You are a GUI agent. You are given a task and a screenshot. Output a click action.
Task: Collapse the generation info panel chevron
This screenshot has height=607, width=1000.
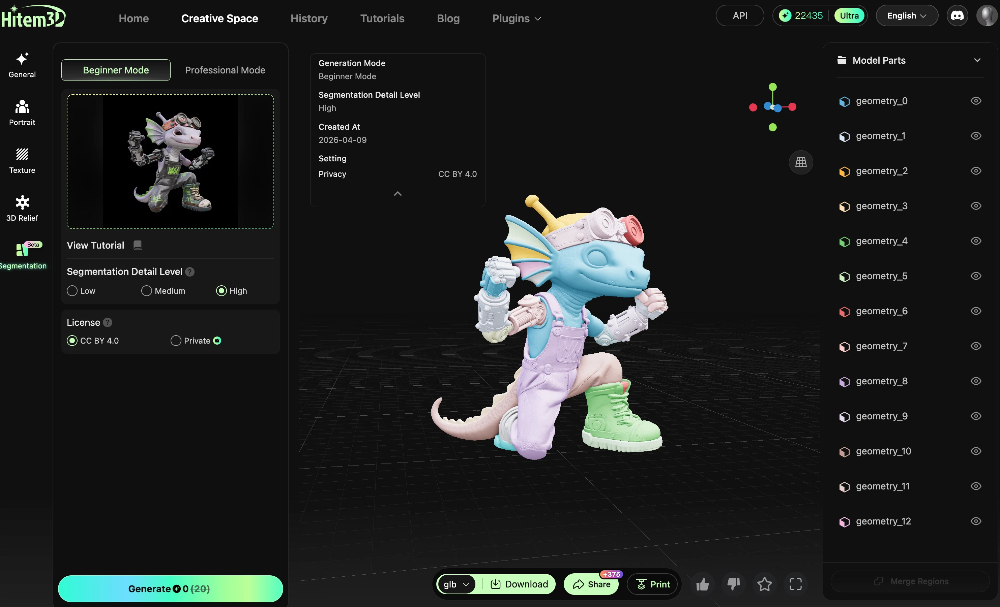click(x=397, y=194)
